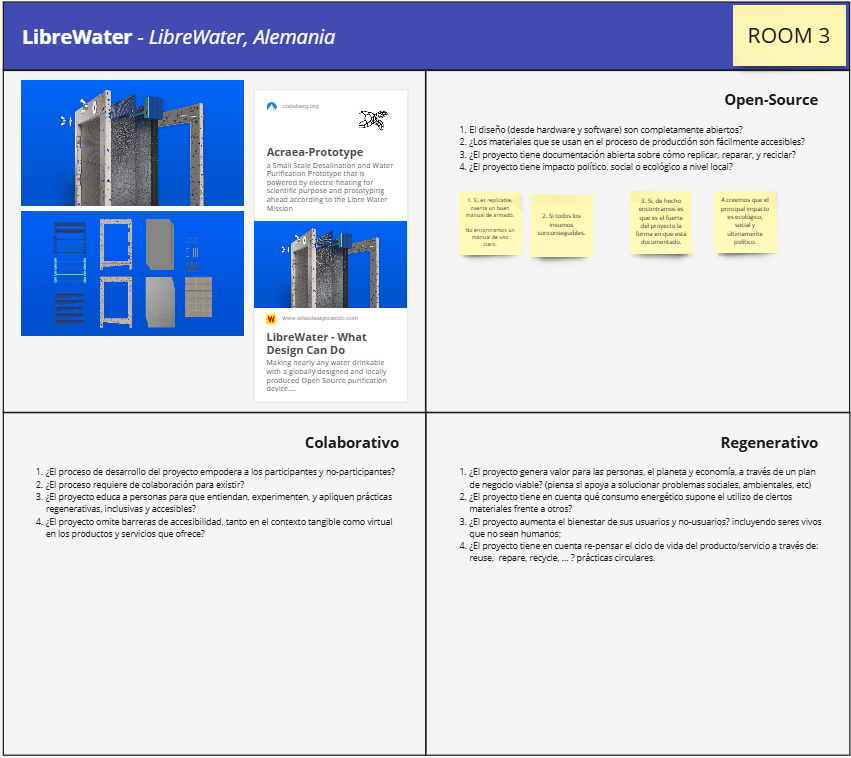Click the sketch avatar image on the Acraea-Prototype card
The height and width of the screenshot is (758, 851).
373,119
